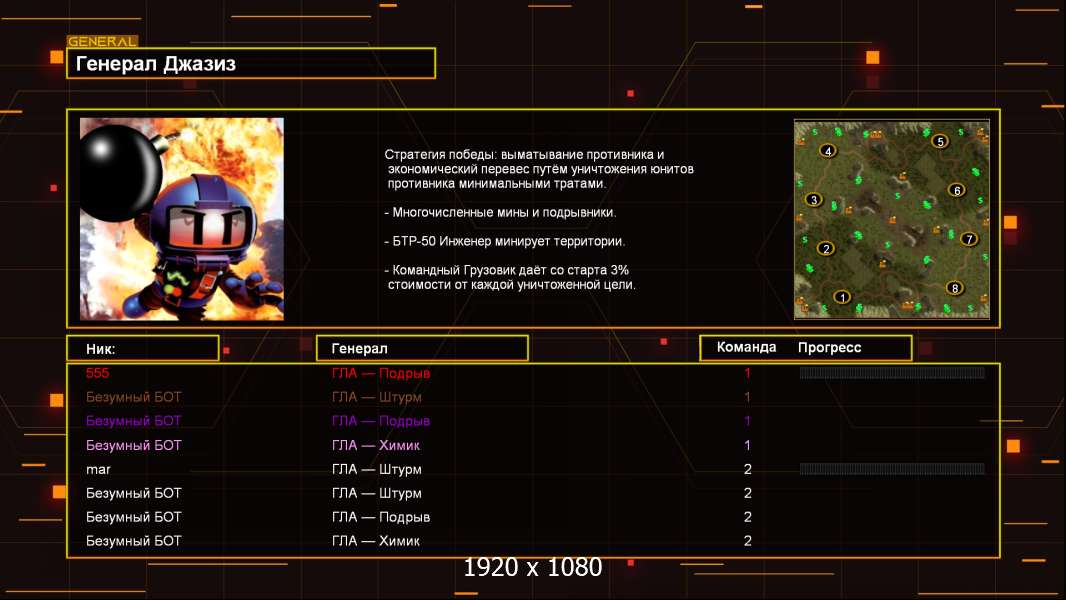The height and width of the screenshot is (600, 1066).
Task: Select the nickname 'mar'
Action: click(98, 470)
